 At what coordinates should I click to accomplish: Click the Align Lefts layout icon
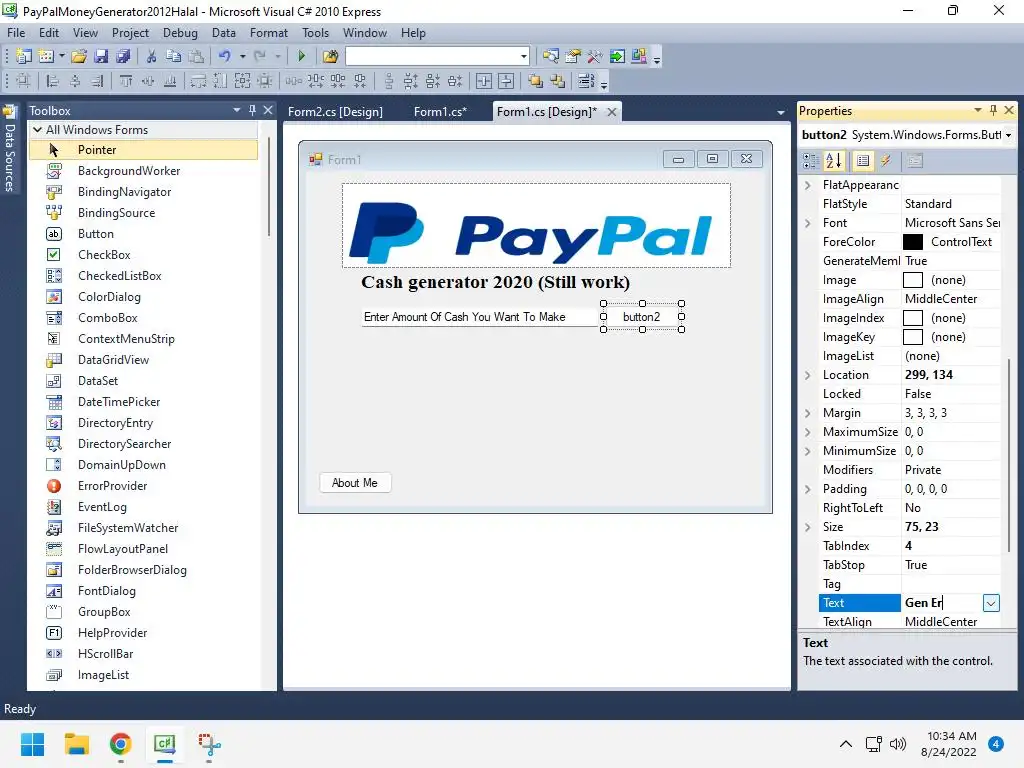(52, 81)
